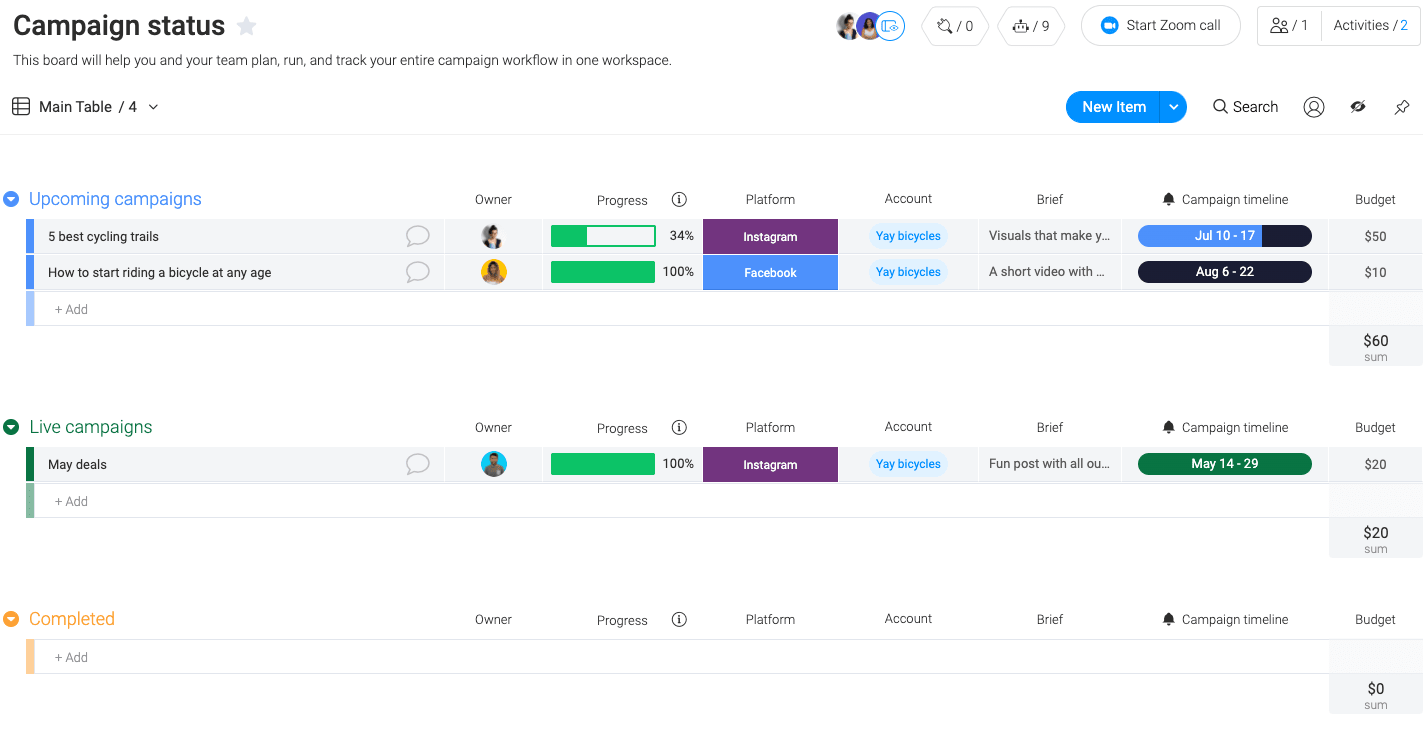Click the pin columns icon
The image size is (1423, 750).
click(x=1402, y=107)
